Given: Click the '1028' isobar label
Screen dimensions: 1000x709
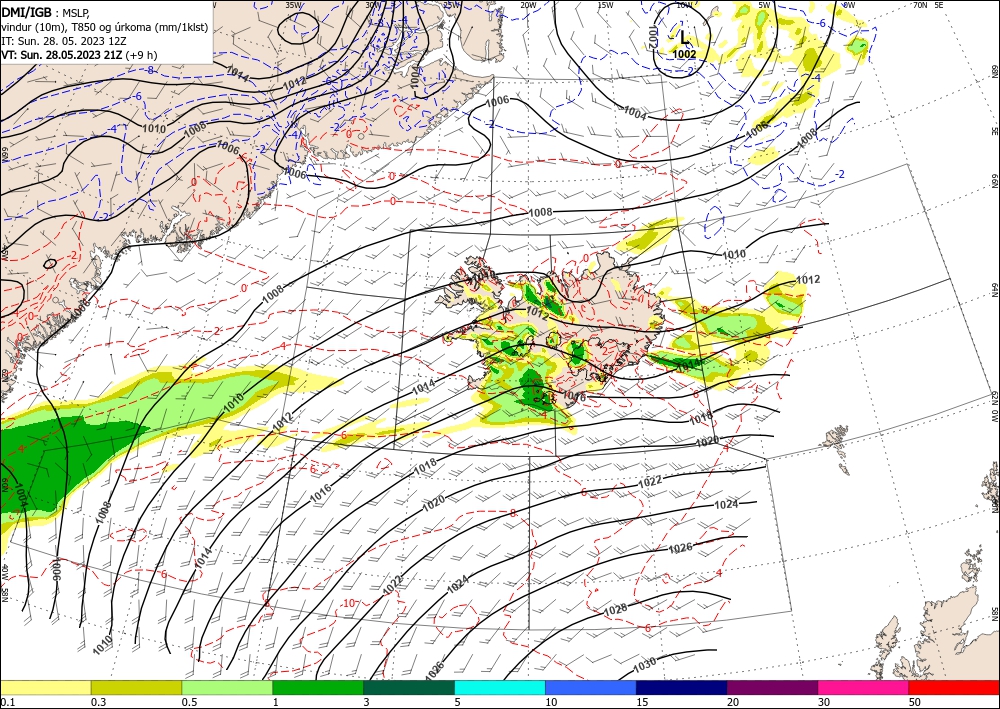Looking at the screenshot, I should [x=615, y=610].
